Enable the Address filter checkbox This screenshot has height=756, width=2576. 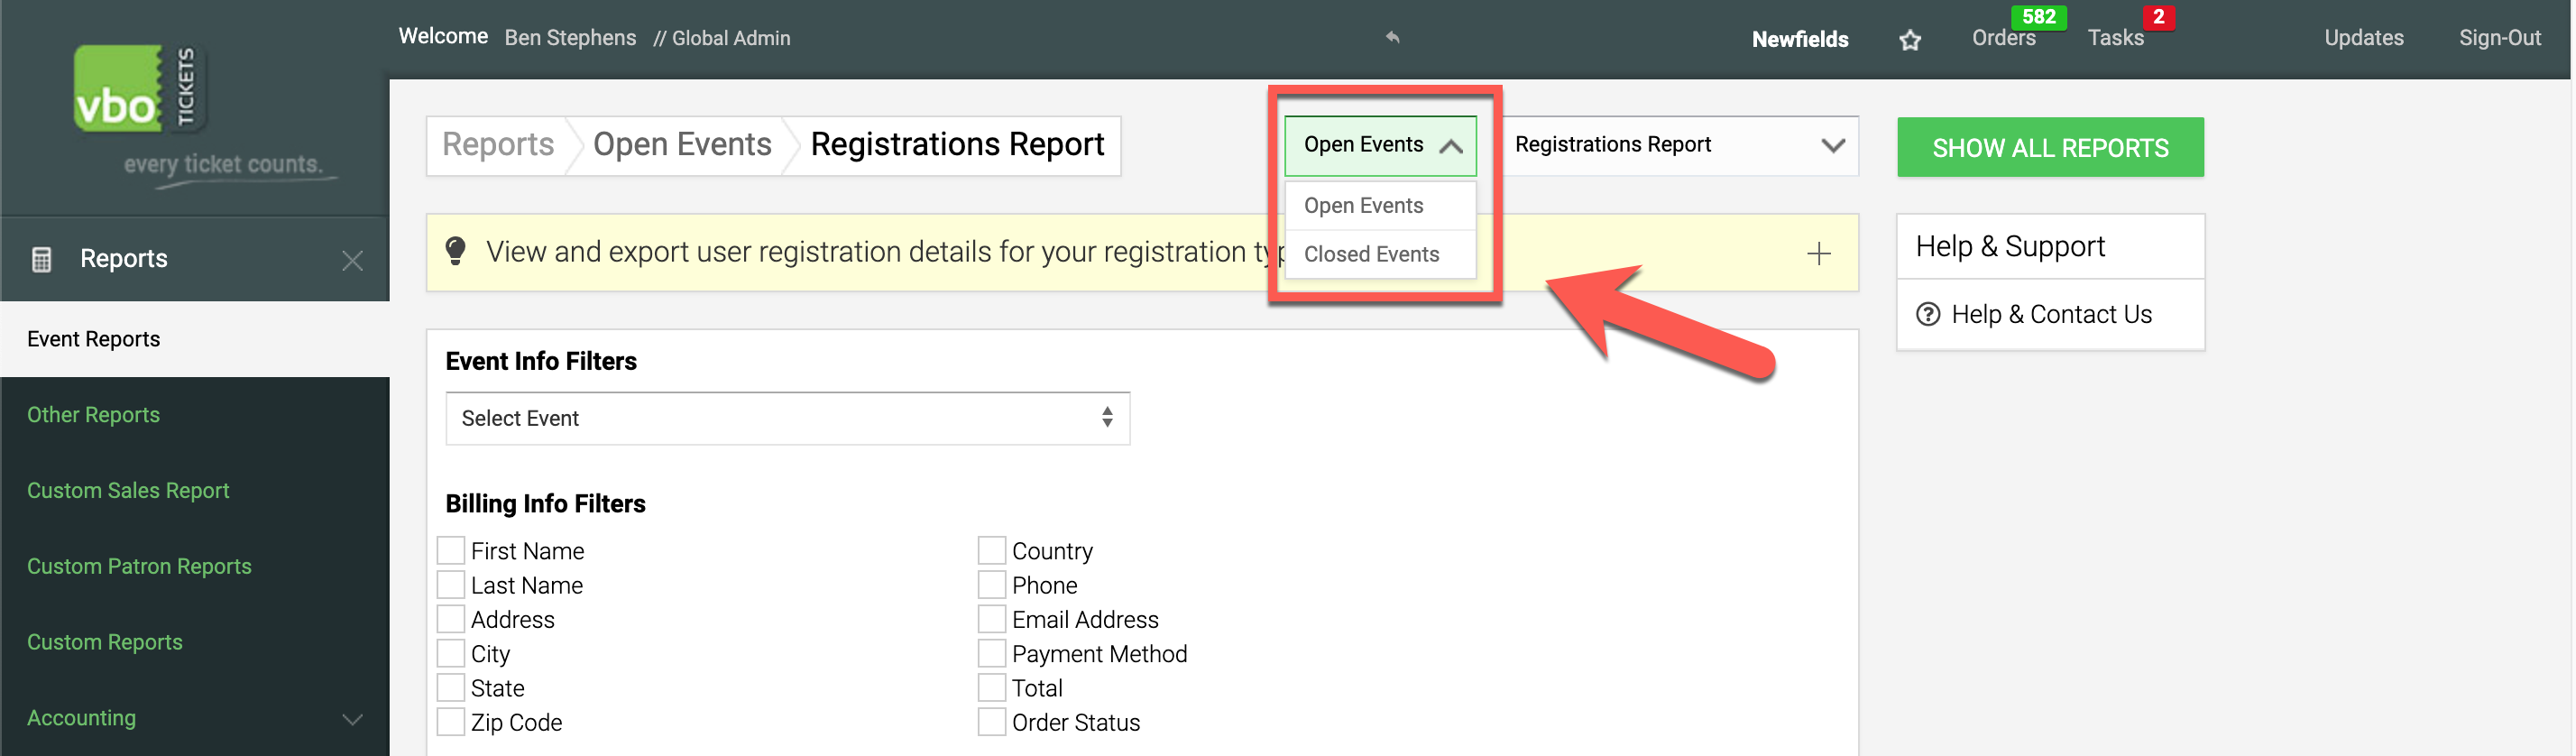pyautogui.click(x=451, y=618)
